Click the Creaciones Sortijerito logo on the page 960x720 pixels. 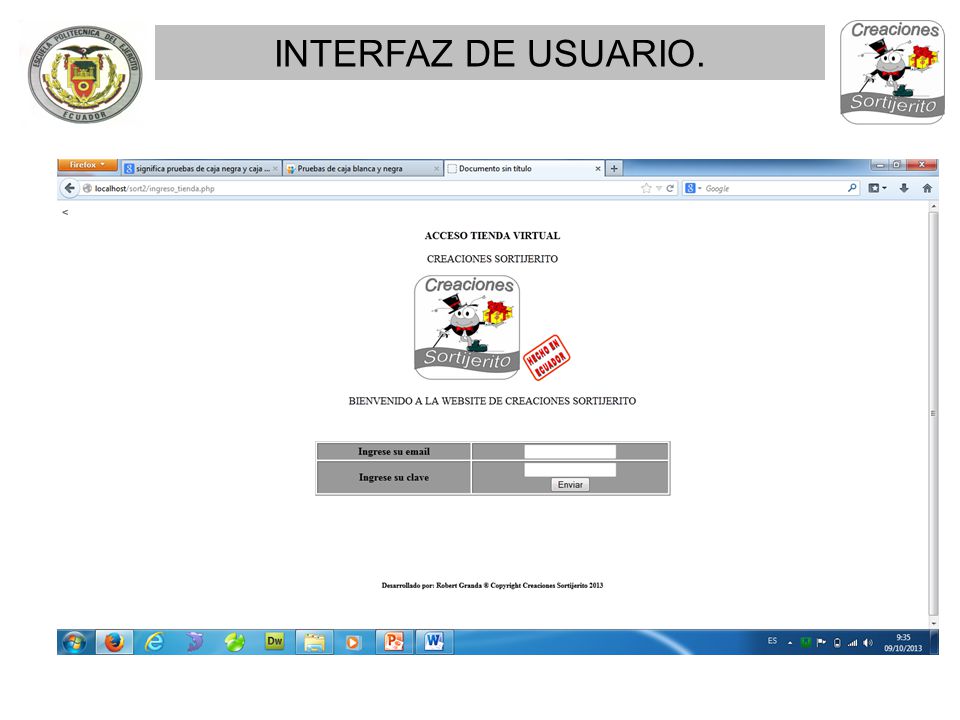click(467, 327)
